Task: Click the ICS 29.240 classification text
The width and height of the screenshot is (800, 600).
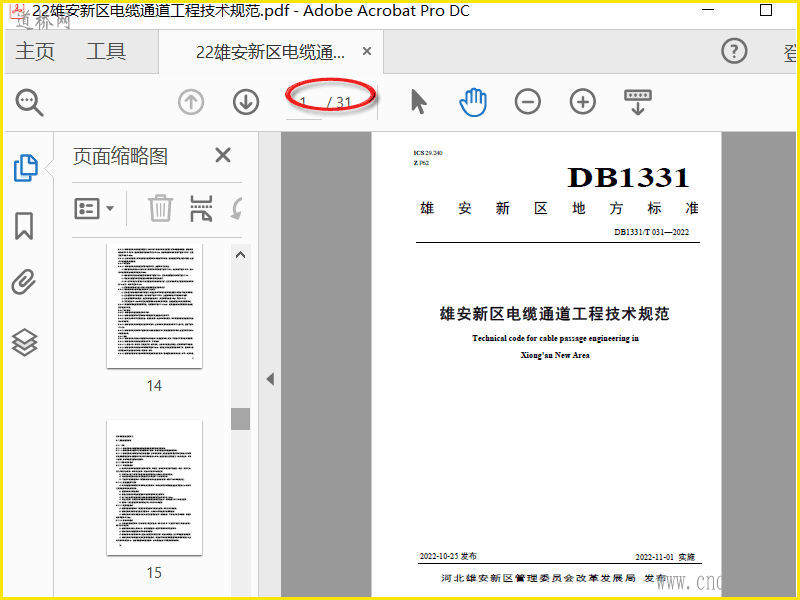Action: 428,153
